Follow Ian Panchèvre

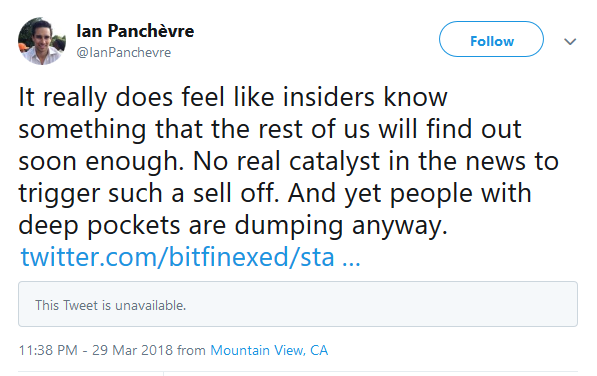pos(491,39)
